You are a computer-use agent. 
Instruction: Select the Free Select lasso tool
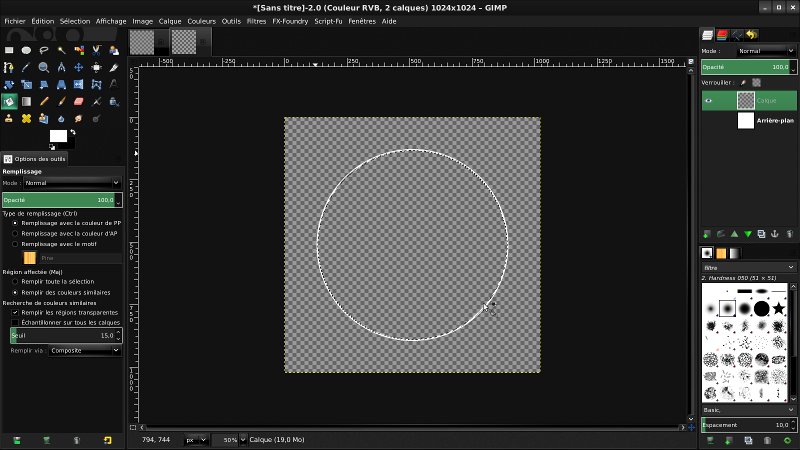[x=44, y=50]
